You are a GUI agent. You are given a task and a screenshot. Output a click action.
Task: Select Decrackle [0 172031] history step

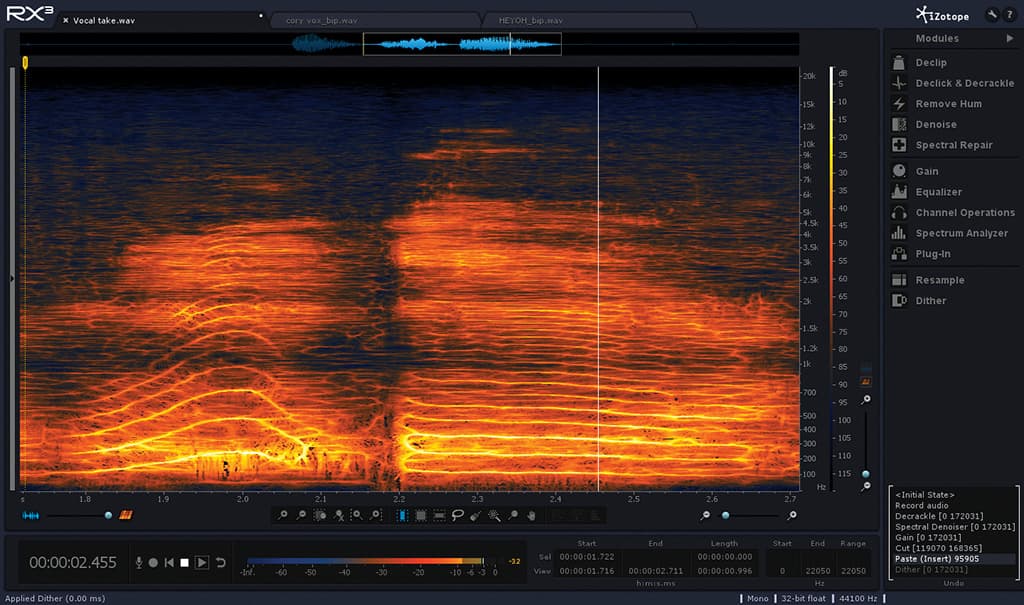938,516
